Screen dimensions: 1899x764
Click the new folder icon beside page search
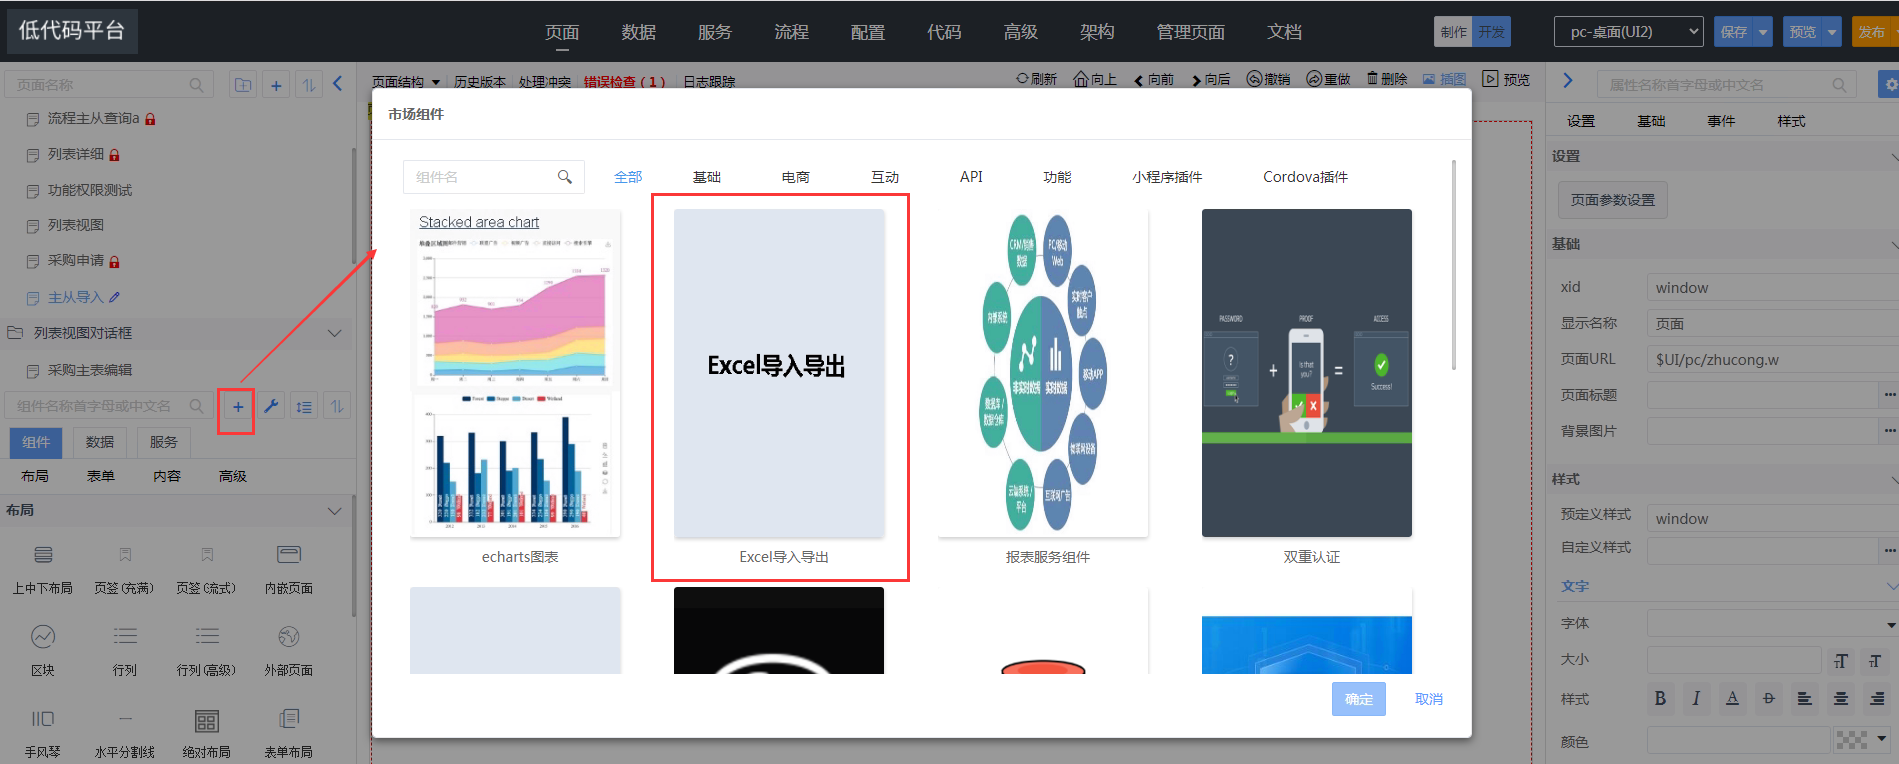[x=243, y=85]
